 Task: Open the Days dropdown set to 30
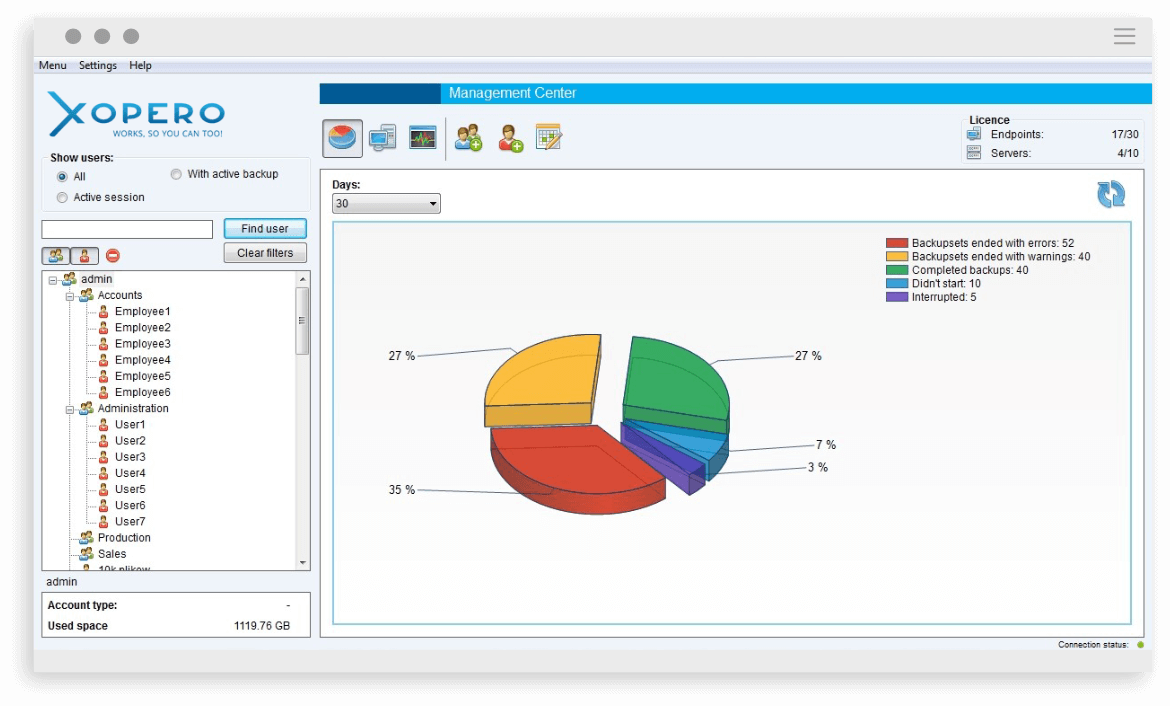386,204
